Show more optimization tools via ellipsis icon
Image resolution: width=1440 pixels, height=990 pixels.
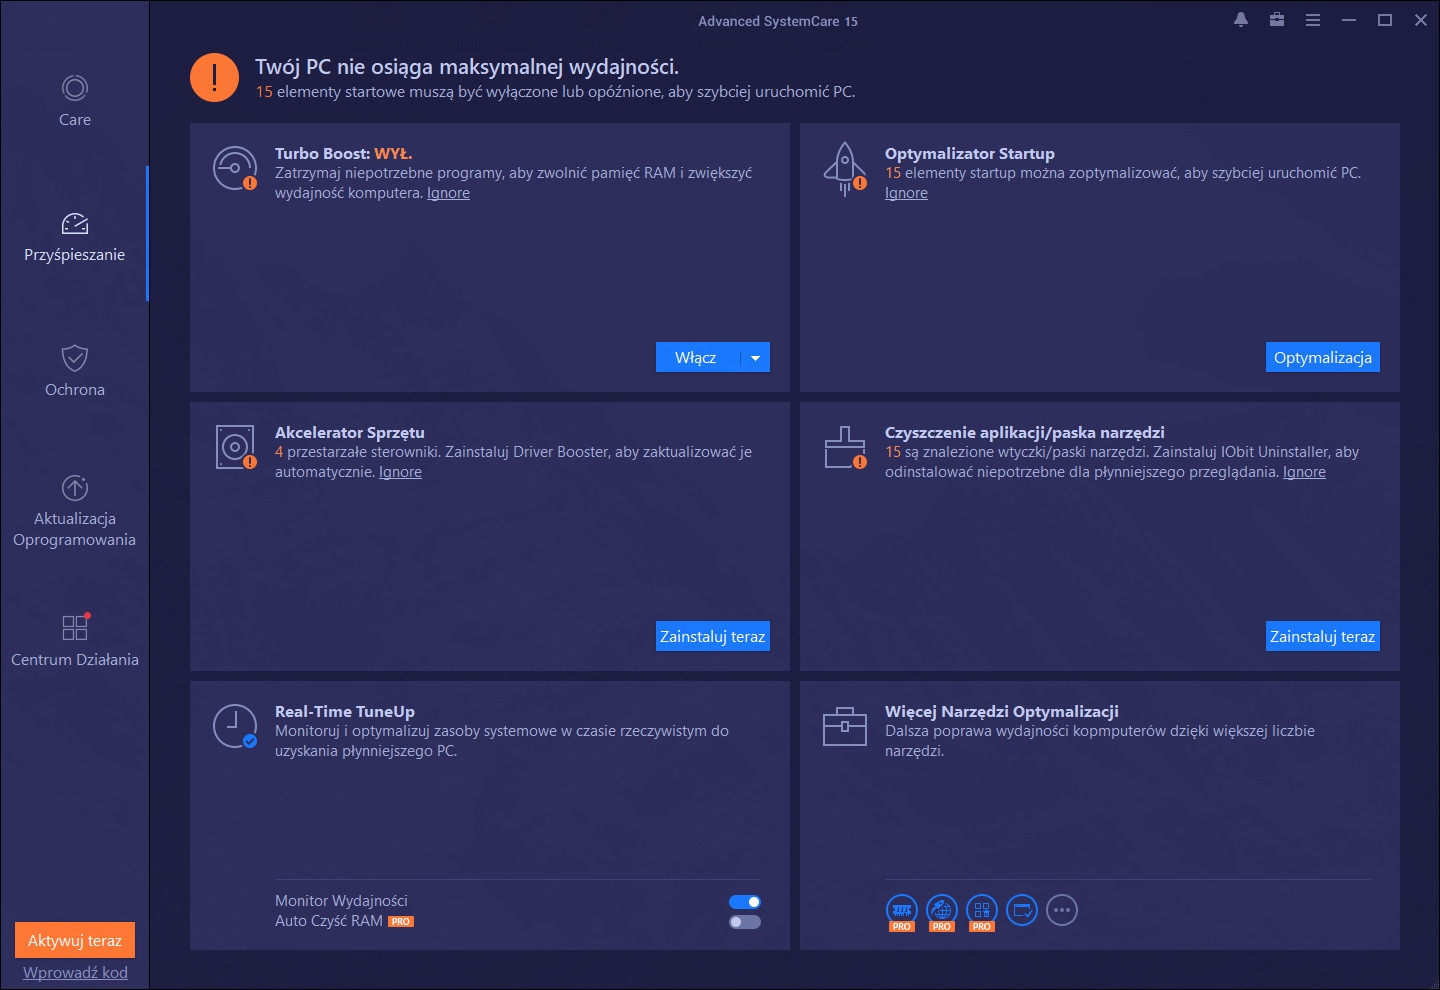pos(1062,910)
